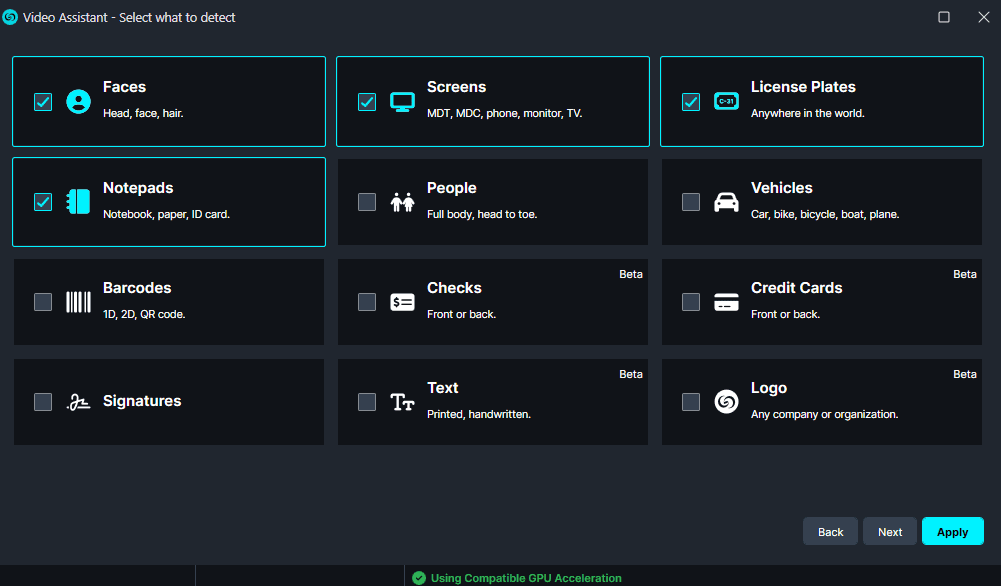This screenshot has height=586, width=1001.
Task: Click the Credit Cards icon
Action: coord(726,302)
